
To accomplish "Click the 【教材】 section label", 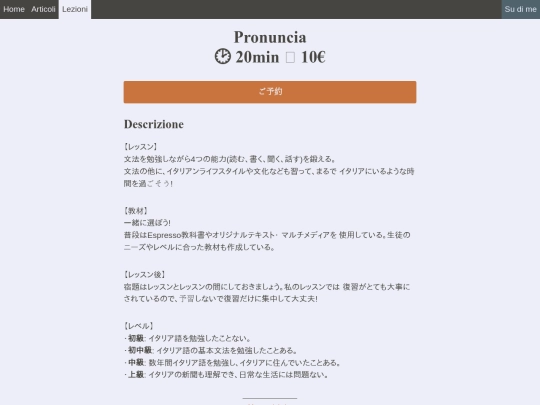I will click(136, 211).
